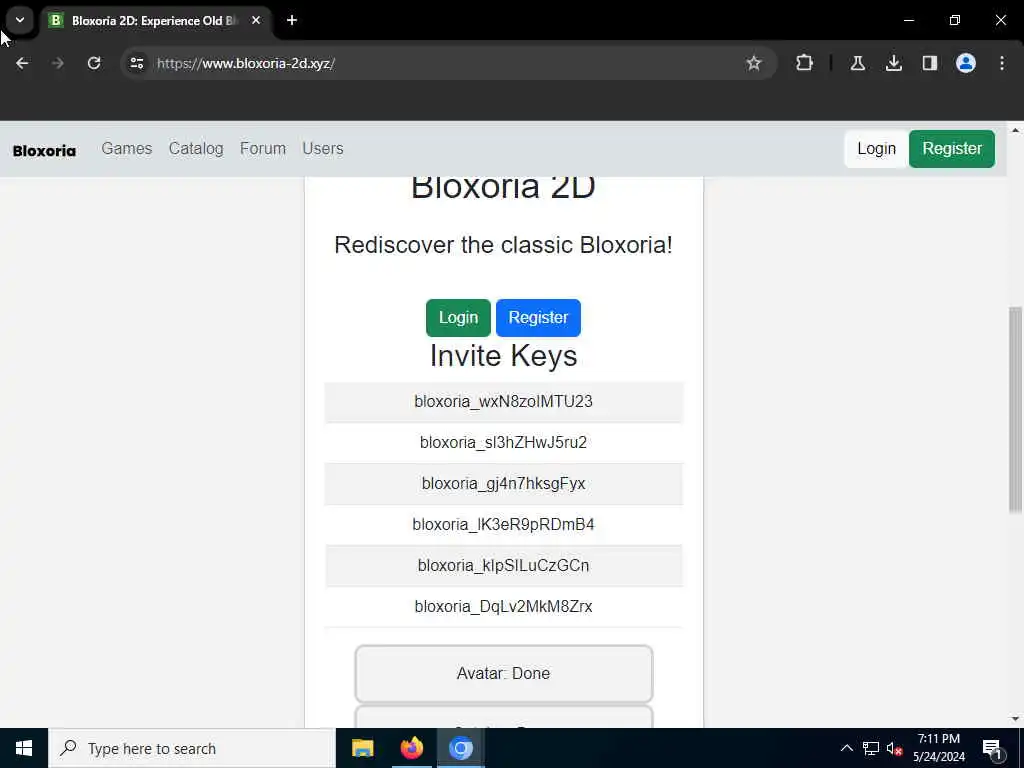This screenshot has width=1024, height=768.
Task: Go to Bloxoria home logo
Action: point(44,151)
